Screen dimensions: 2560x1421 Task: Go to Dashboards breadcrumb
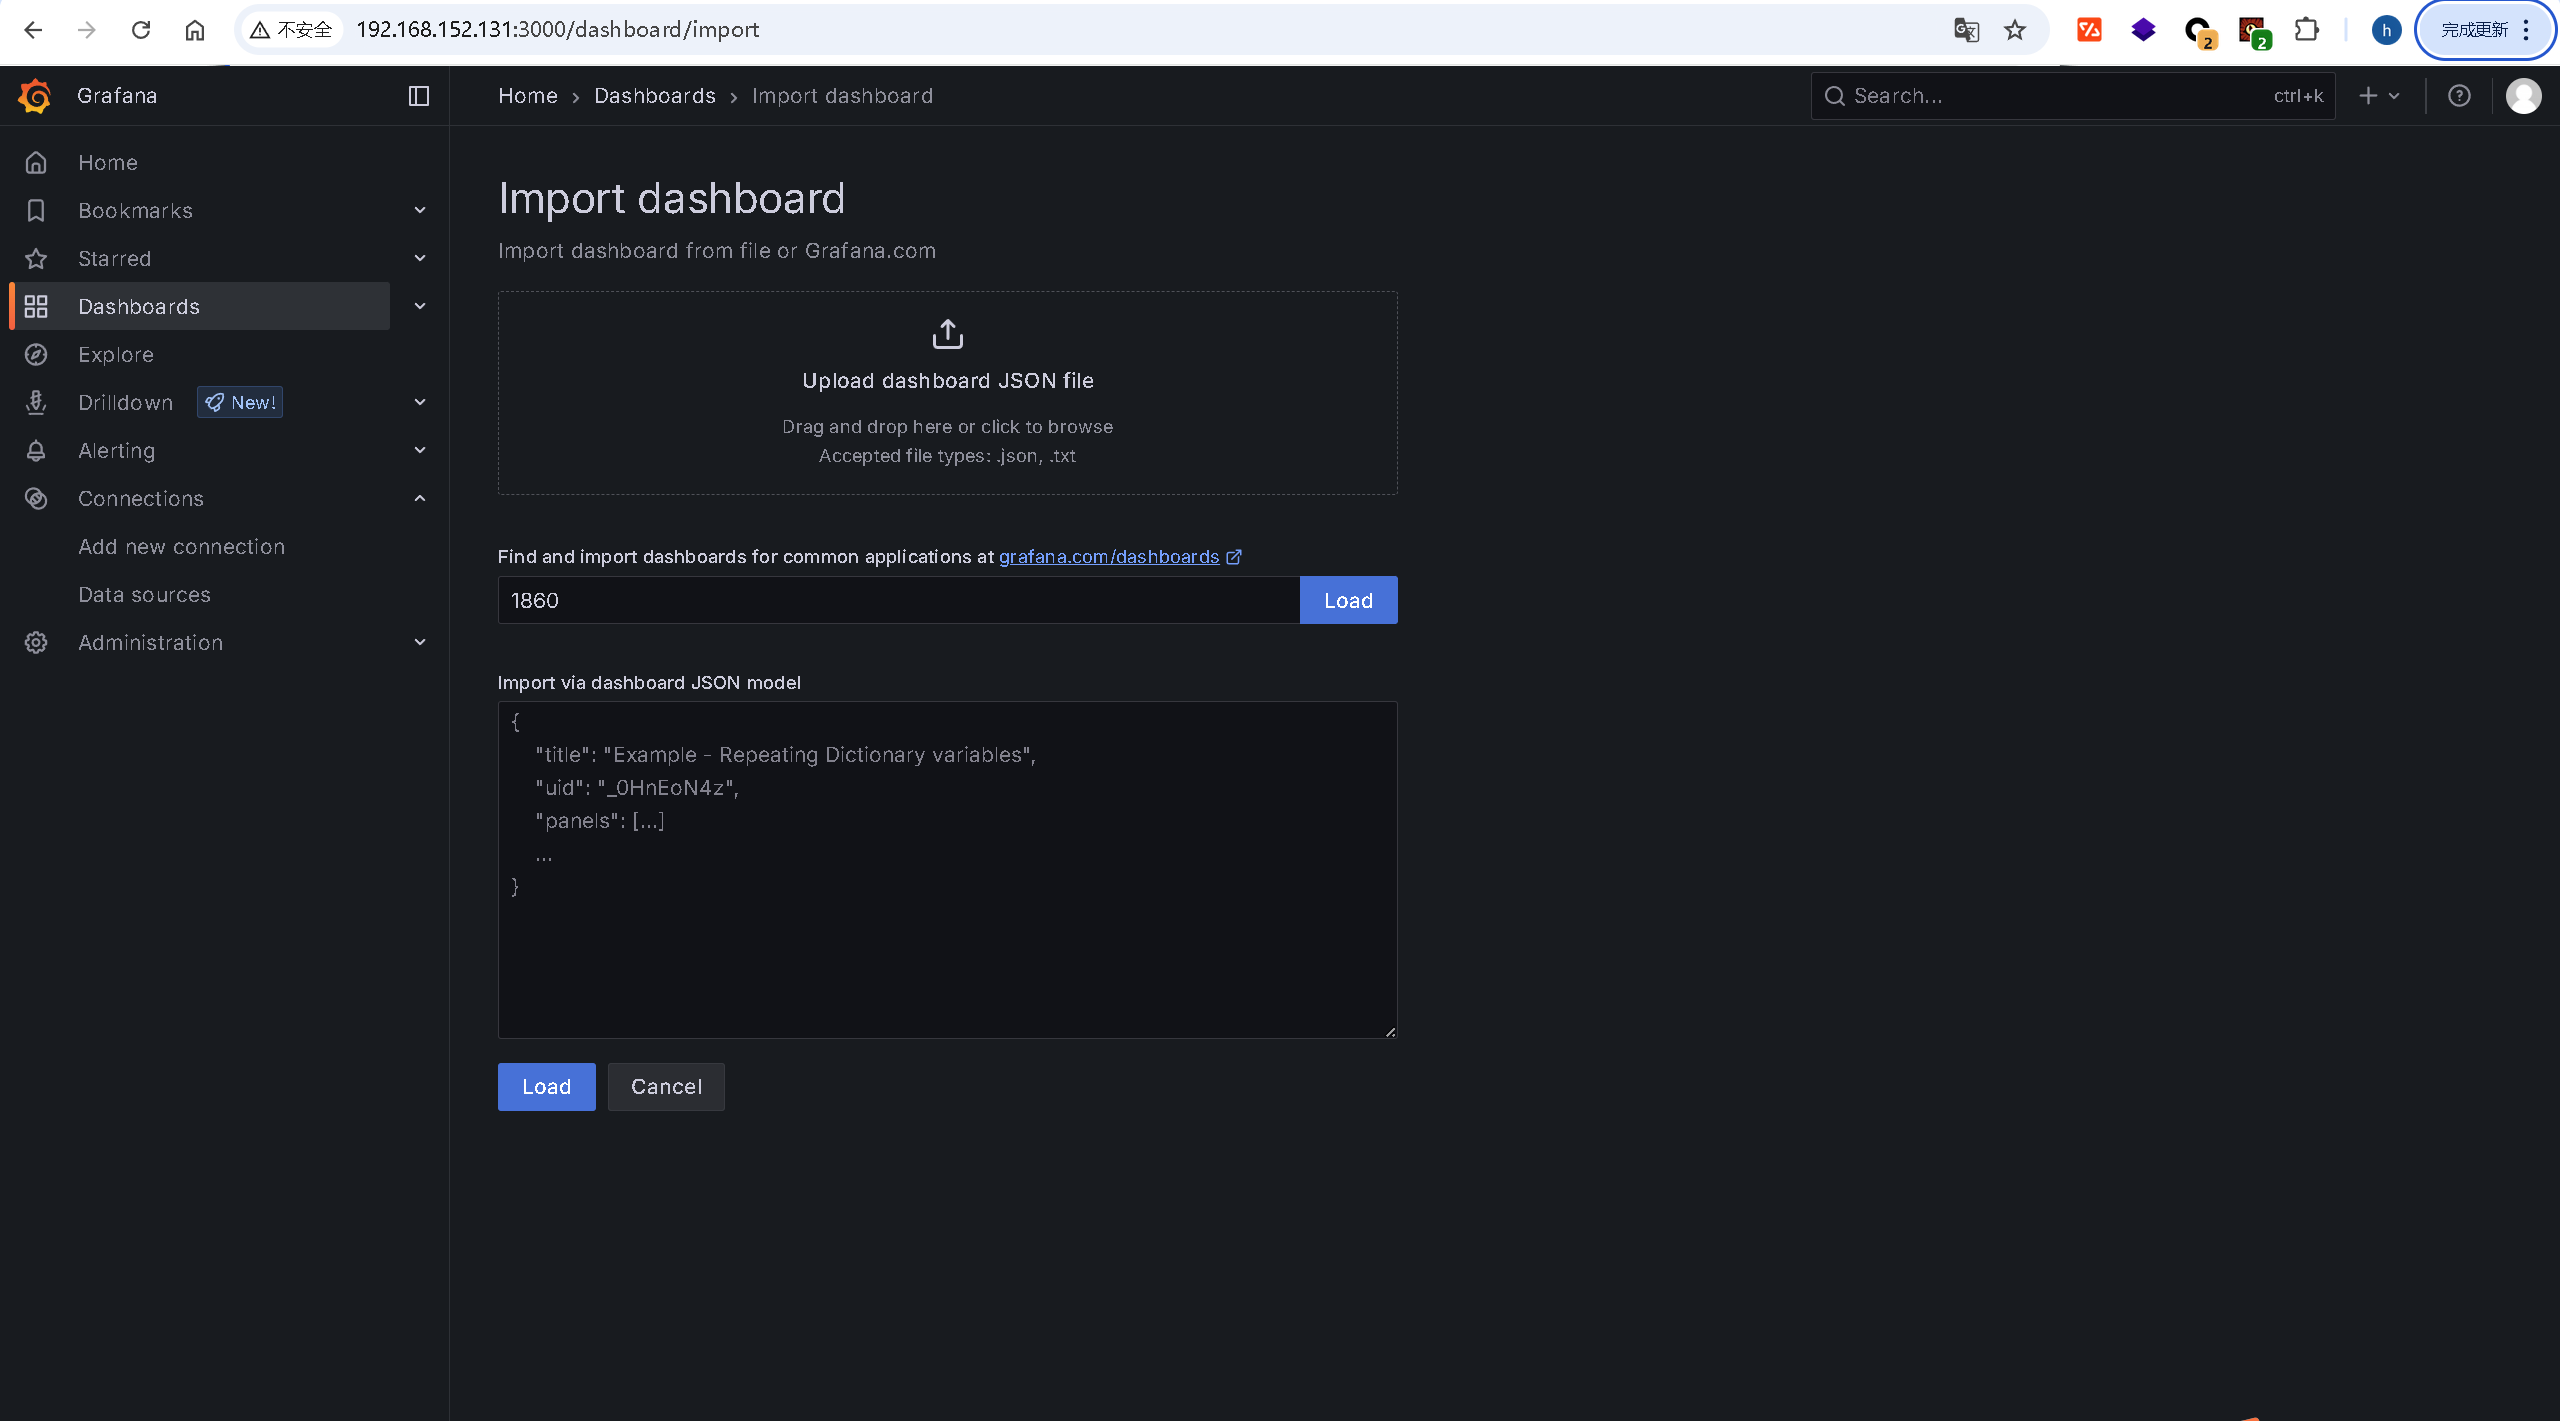pos(655,96)
